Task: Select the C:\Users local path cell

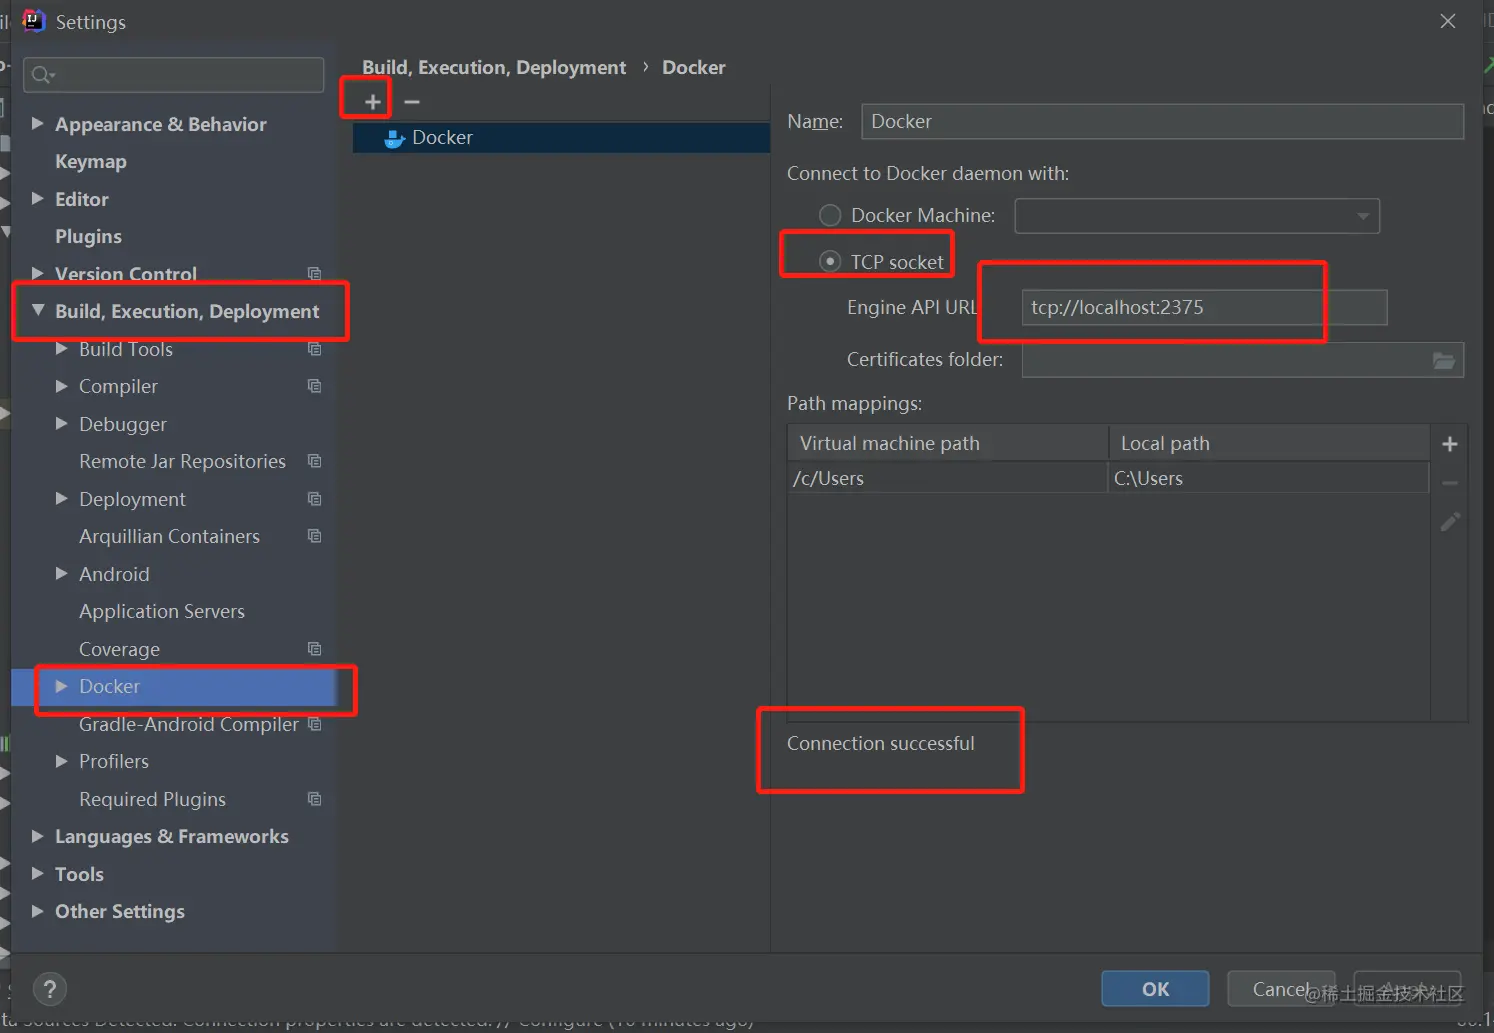Action: (1269, 478)
